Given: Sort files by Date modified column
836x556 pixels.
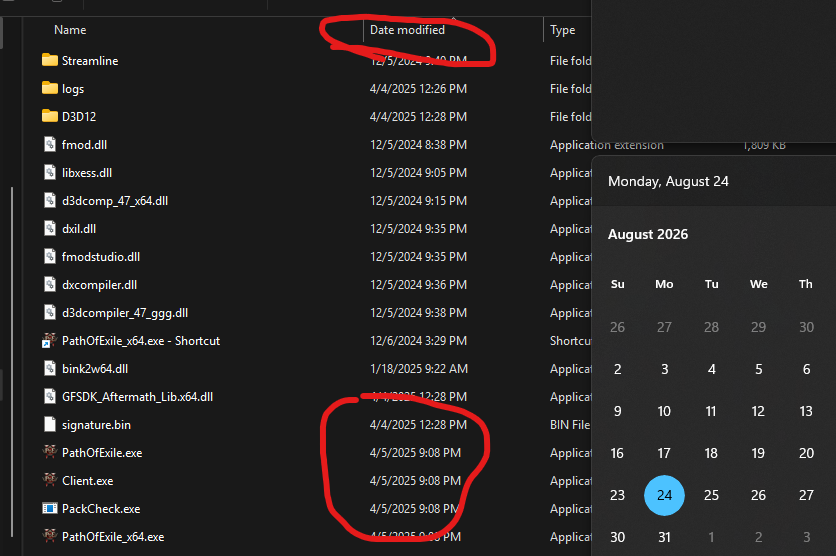Looking at the screenshot, I should tap(407, 30).
